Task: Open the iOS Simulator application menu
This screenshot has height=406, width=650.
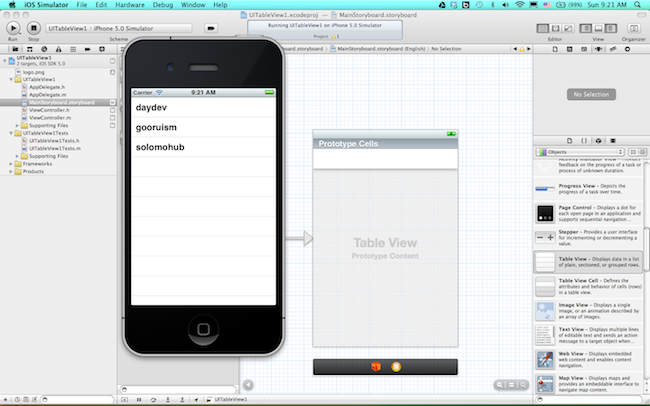Action: pos(46,5)
